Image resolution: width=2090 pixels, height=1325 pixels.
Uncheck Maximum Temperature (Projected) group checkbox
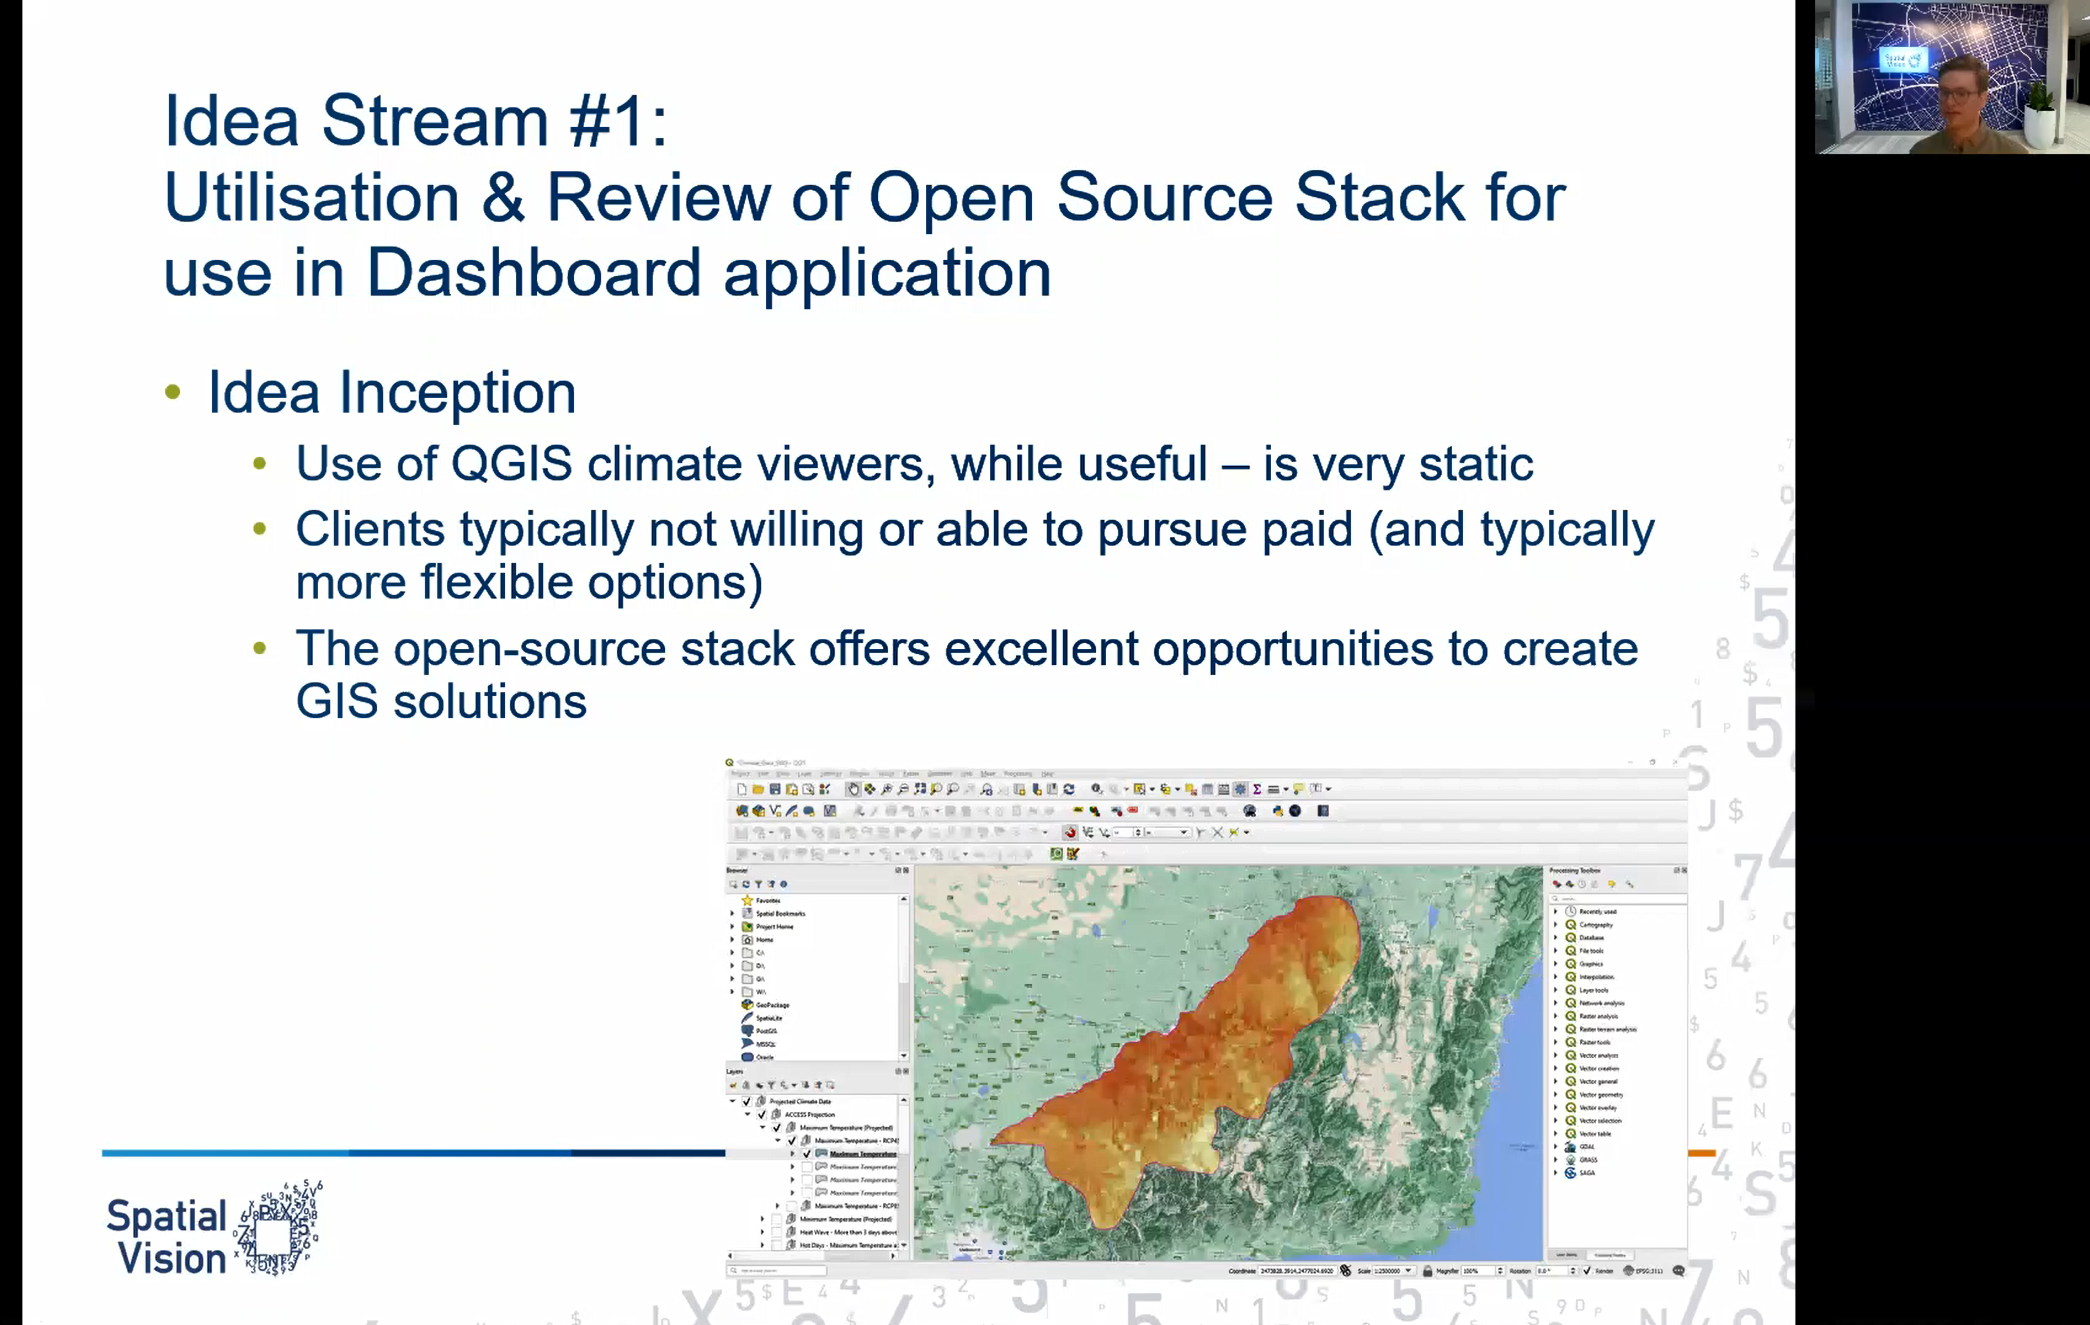[776, 1127]
